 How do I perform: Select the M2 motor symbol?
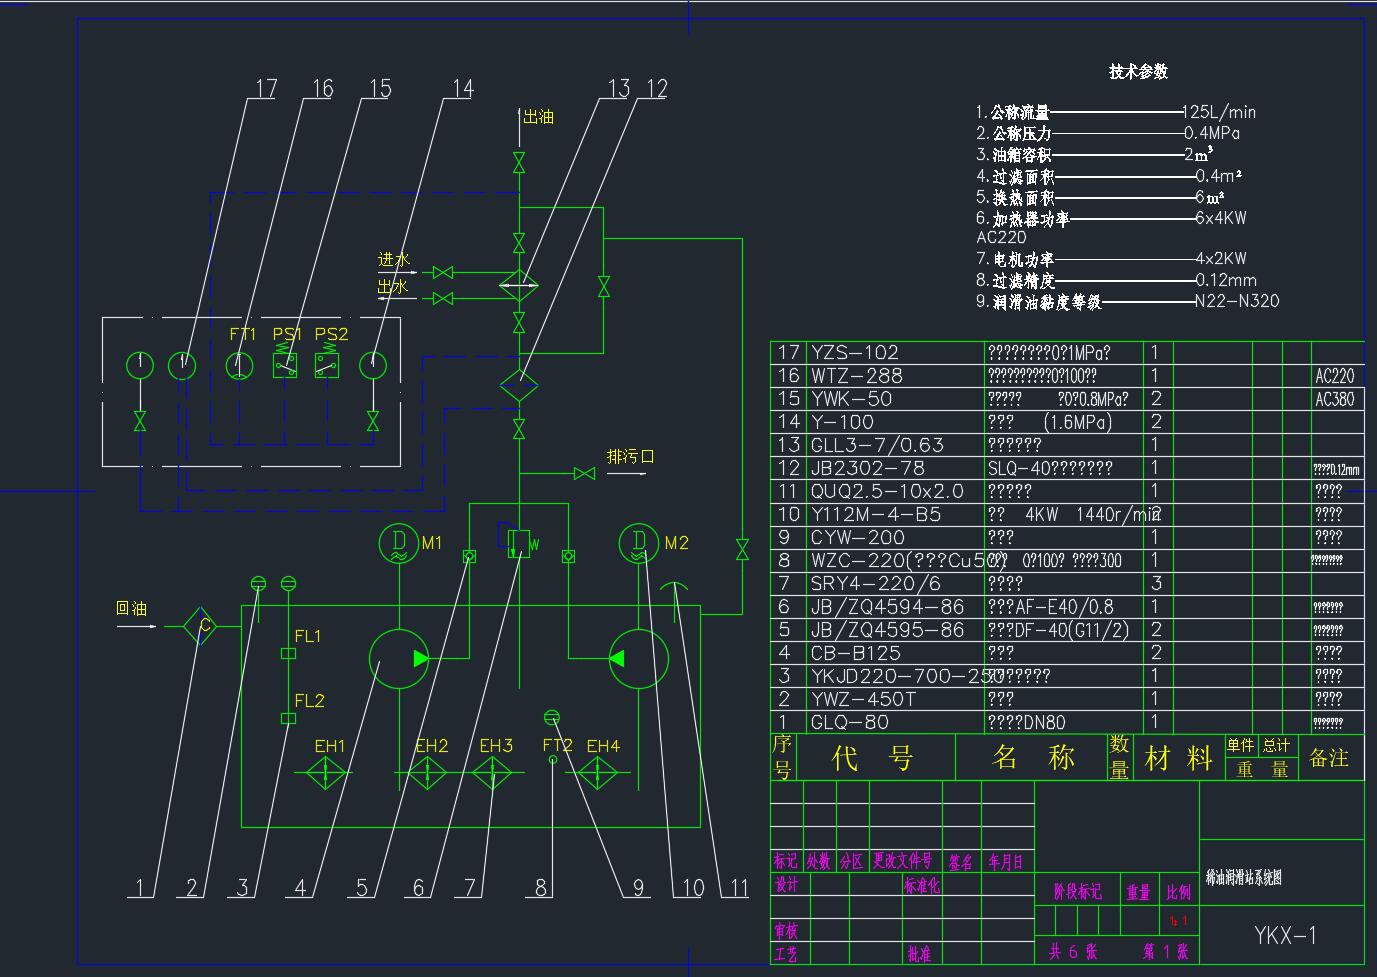click(x=637, y=543)
